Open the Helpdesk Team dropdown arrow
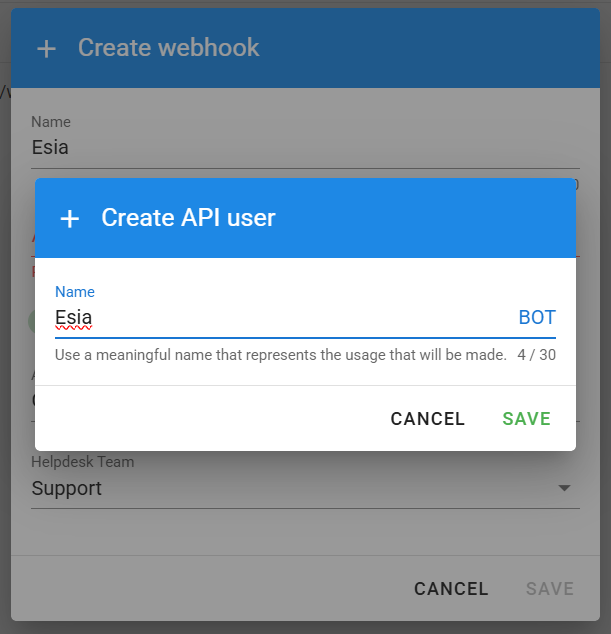The image size is (611, 634). tap(564, 488)
